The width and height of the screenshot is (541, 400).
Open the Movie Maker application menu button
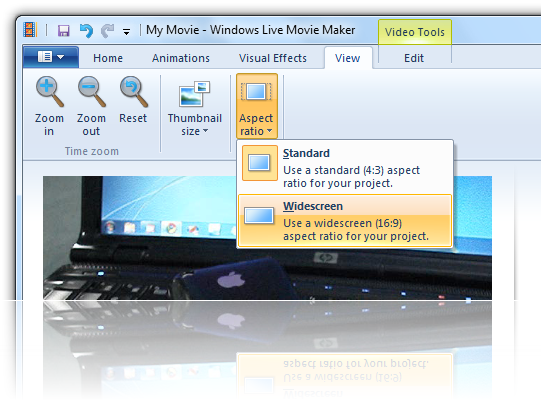point(51,57)
